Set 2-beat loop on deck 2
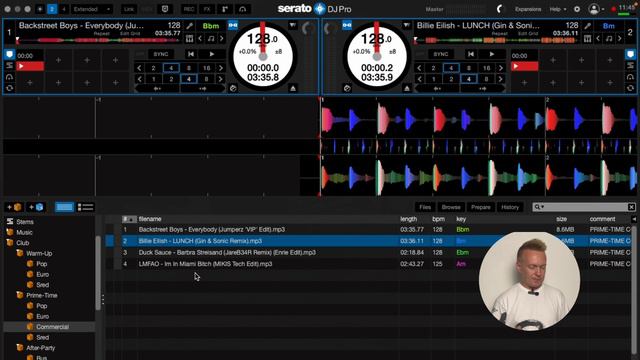 click(x=433, y=68)
